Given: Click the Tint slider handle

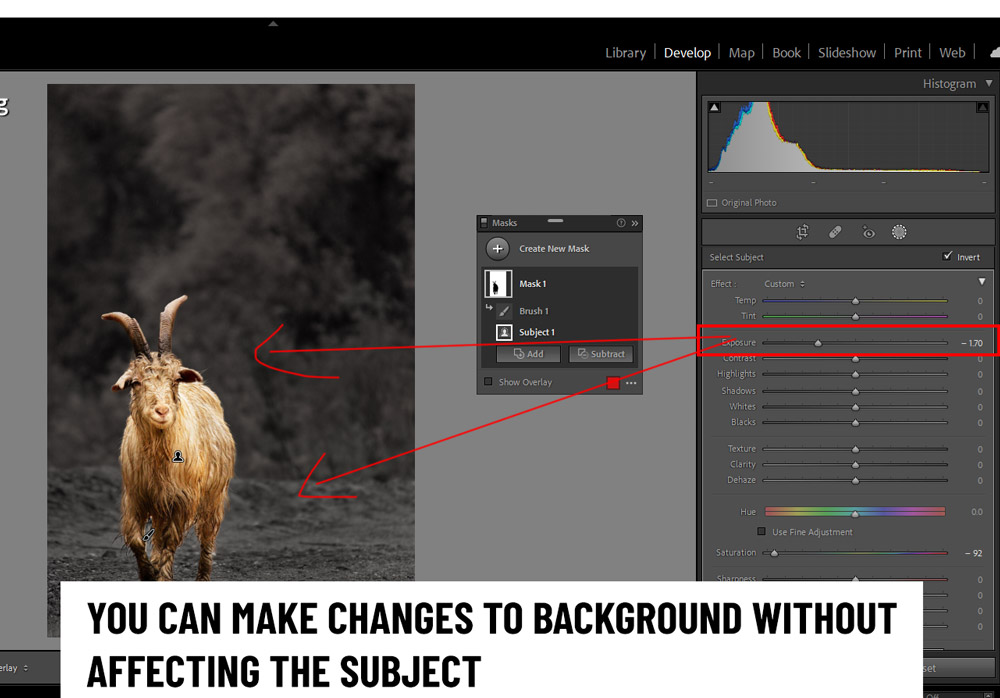Looking at the screenshot, I should pyautogui.click(x=855, y=316).
